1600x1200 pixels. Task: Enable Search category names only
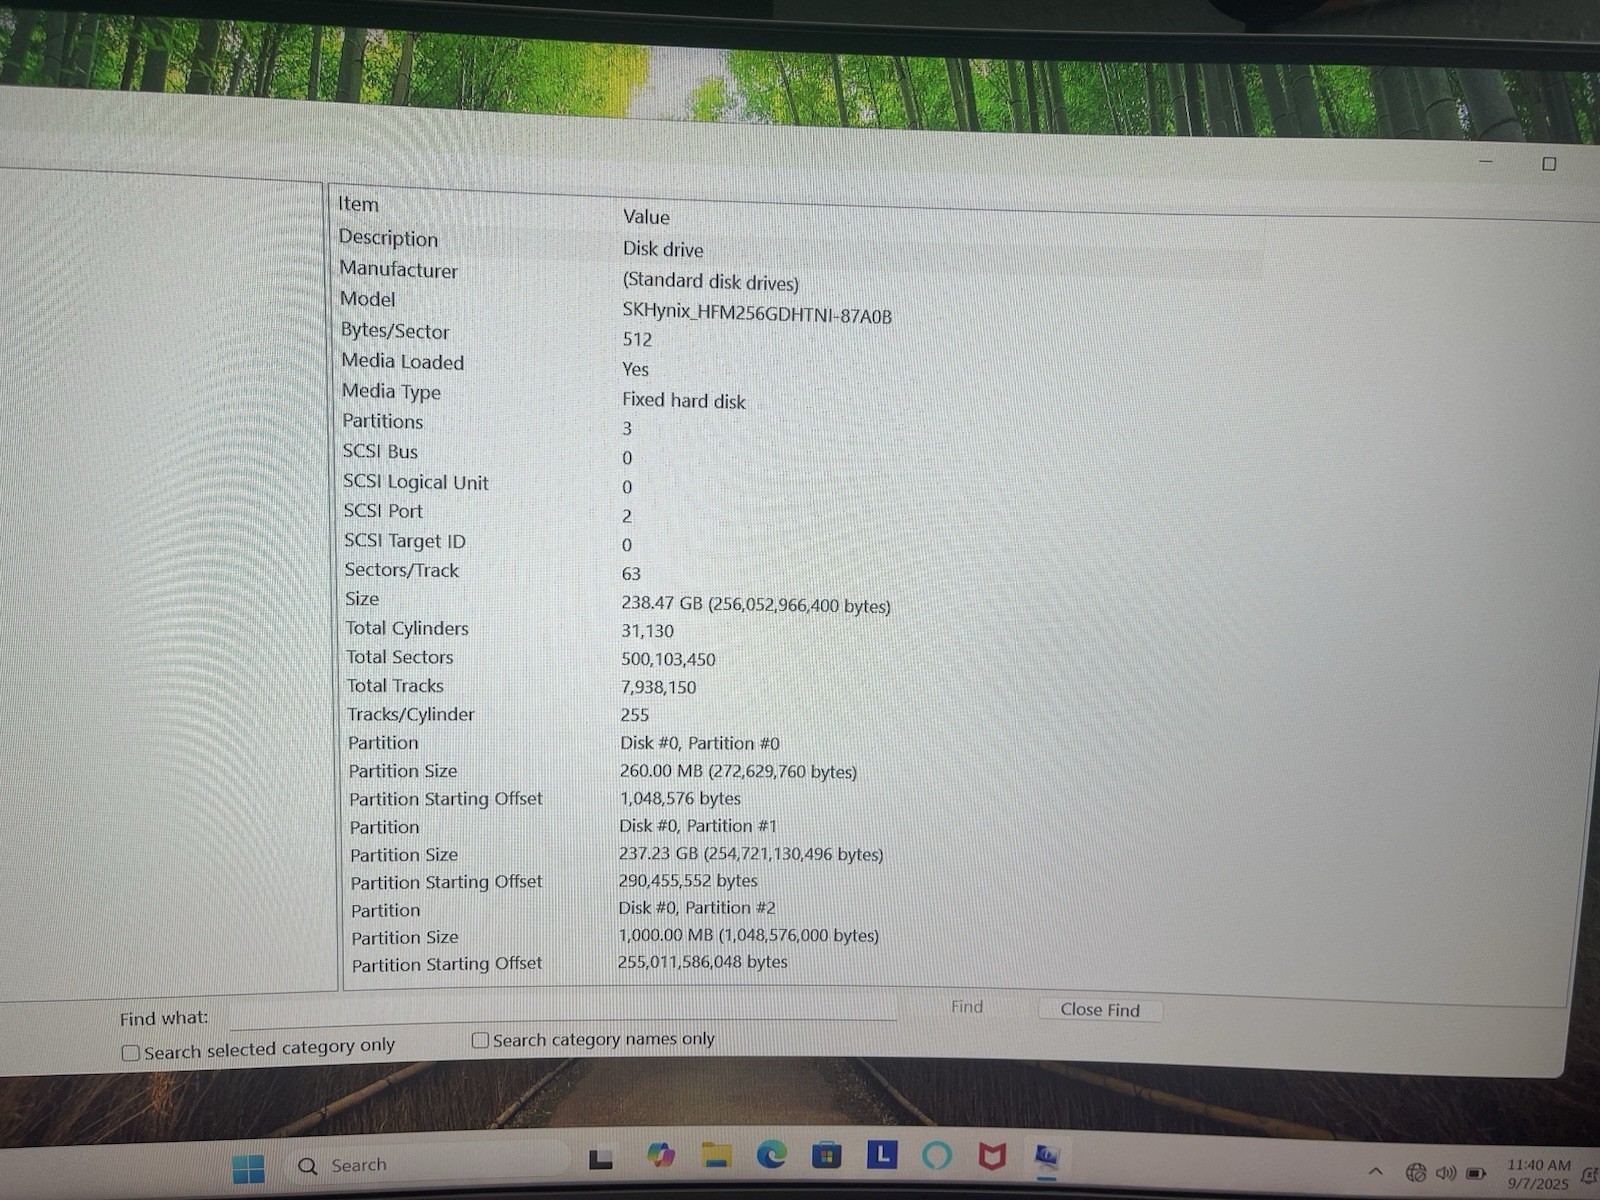480,1040
